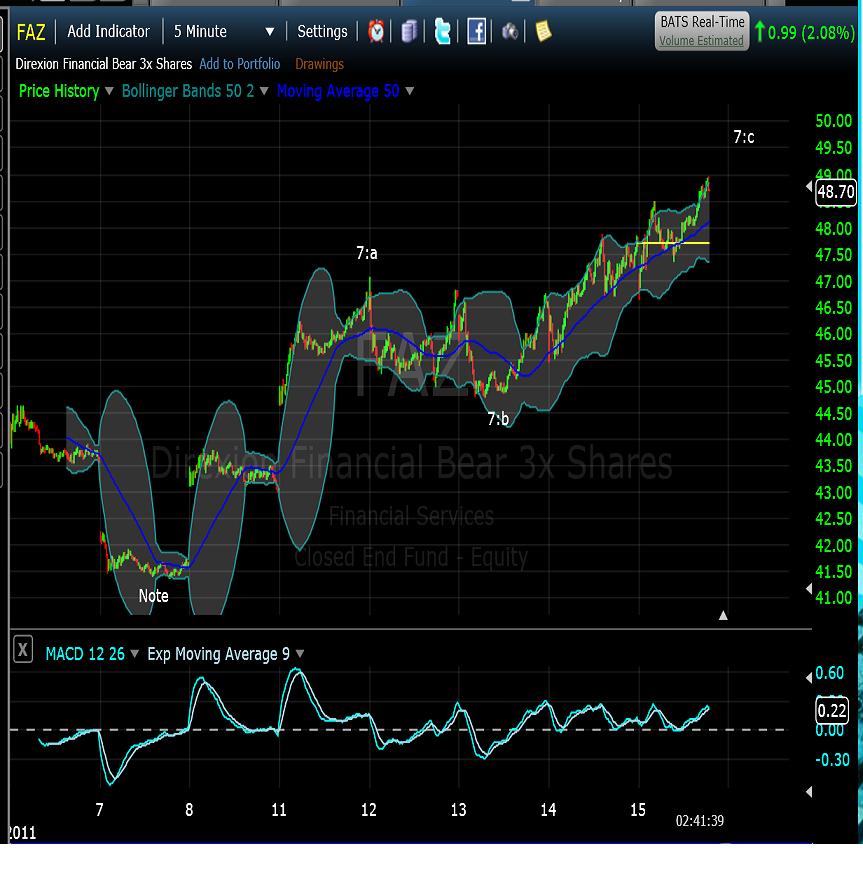
Task: Click the Add Indicator button
Action: (109, 31)
